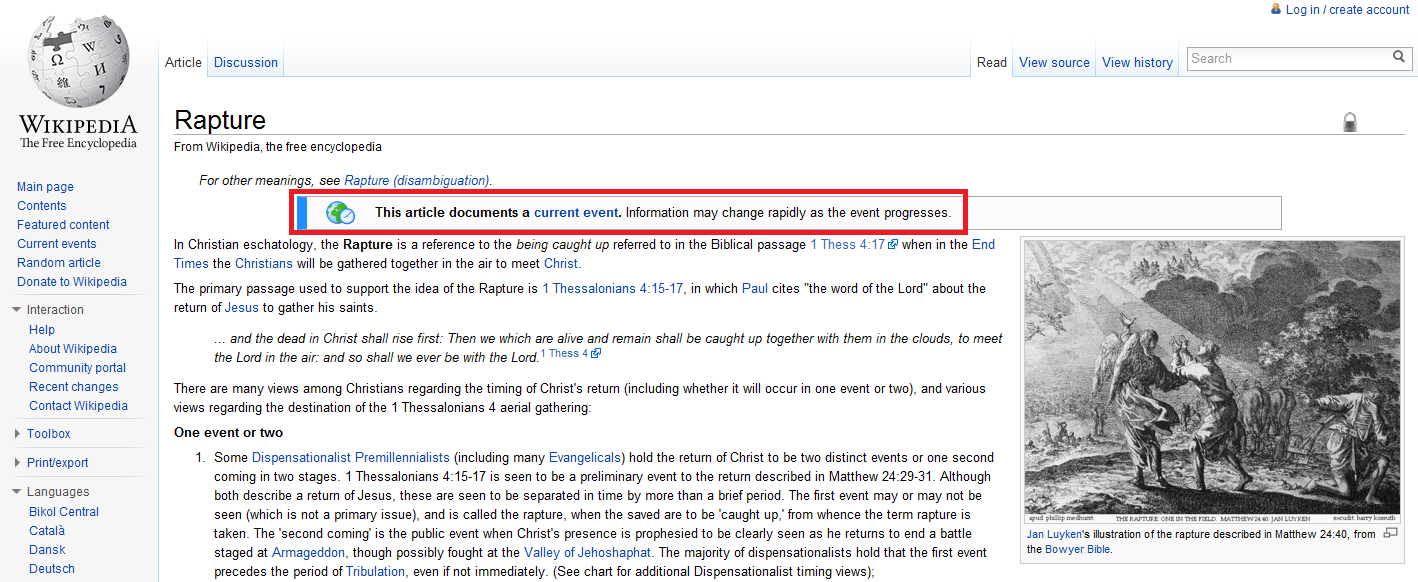Click external link icon after 1 Thess 4 footnote
The image size is (1418, 582).
596,353
